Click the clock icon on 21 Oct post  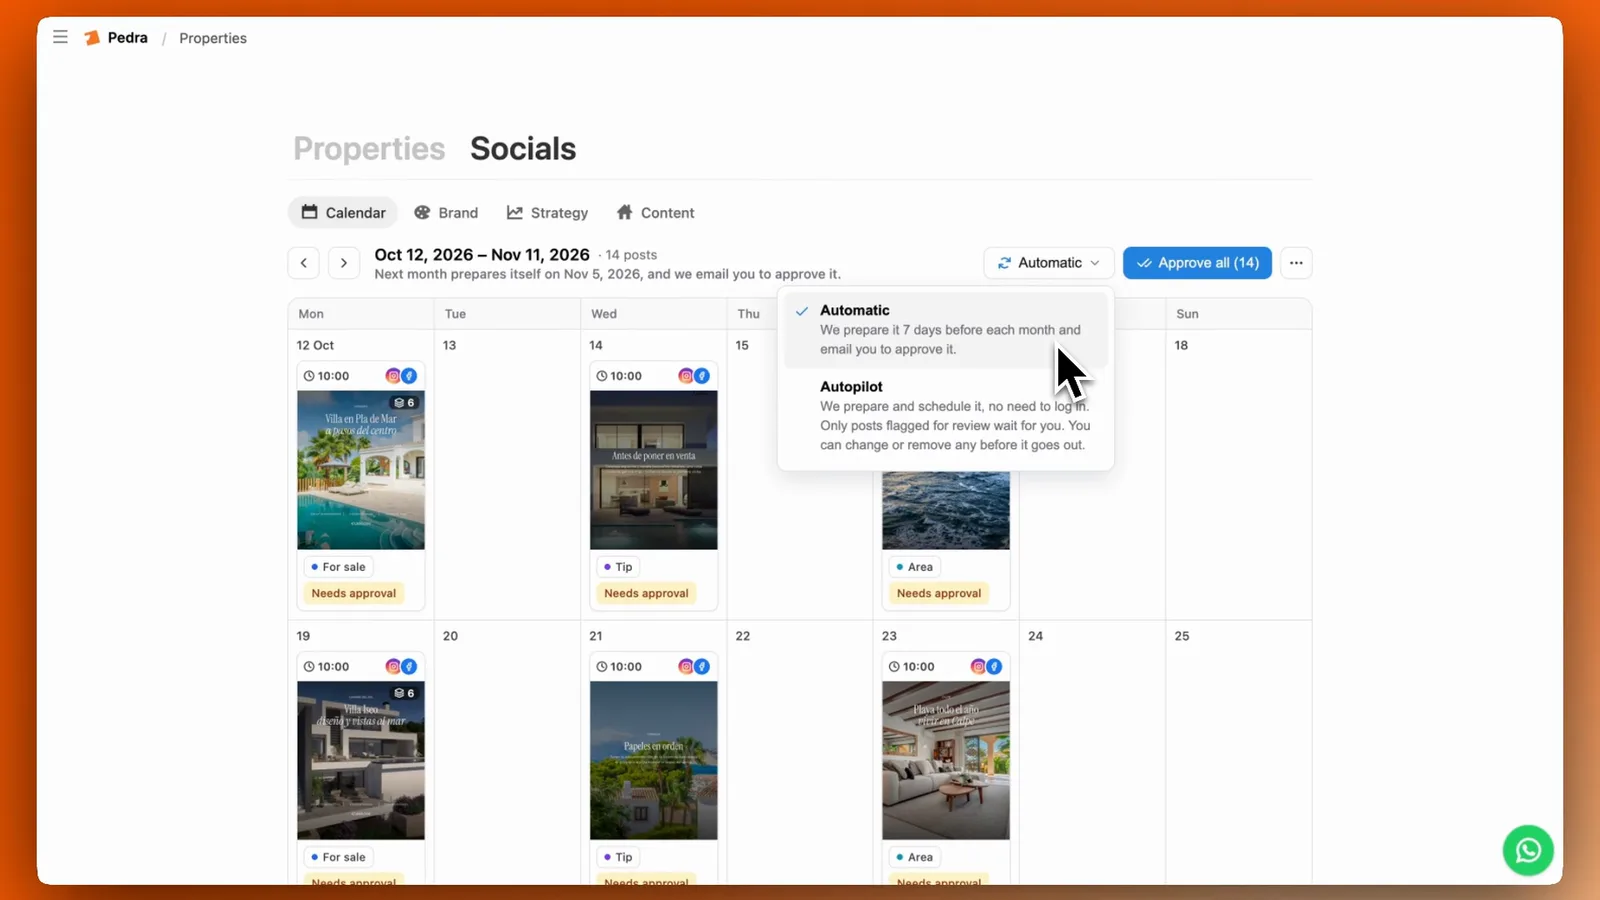tap(602, 667)
